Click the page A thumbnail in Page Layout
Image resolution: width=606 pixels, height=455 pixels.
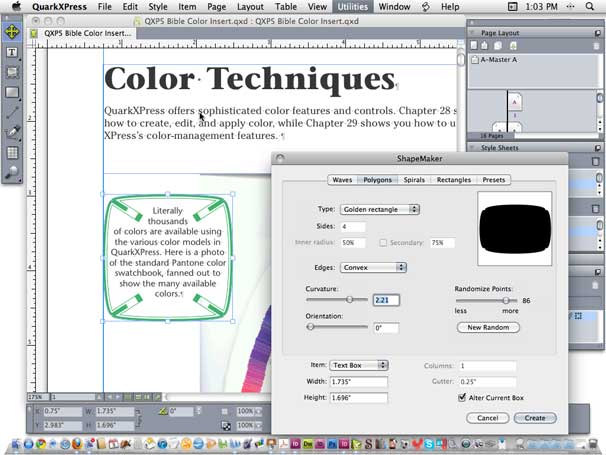[514, 102]
